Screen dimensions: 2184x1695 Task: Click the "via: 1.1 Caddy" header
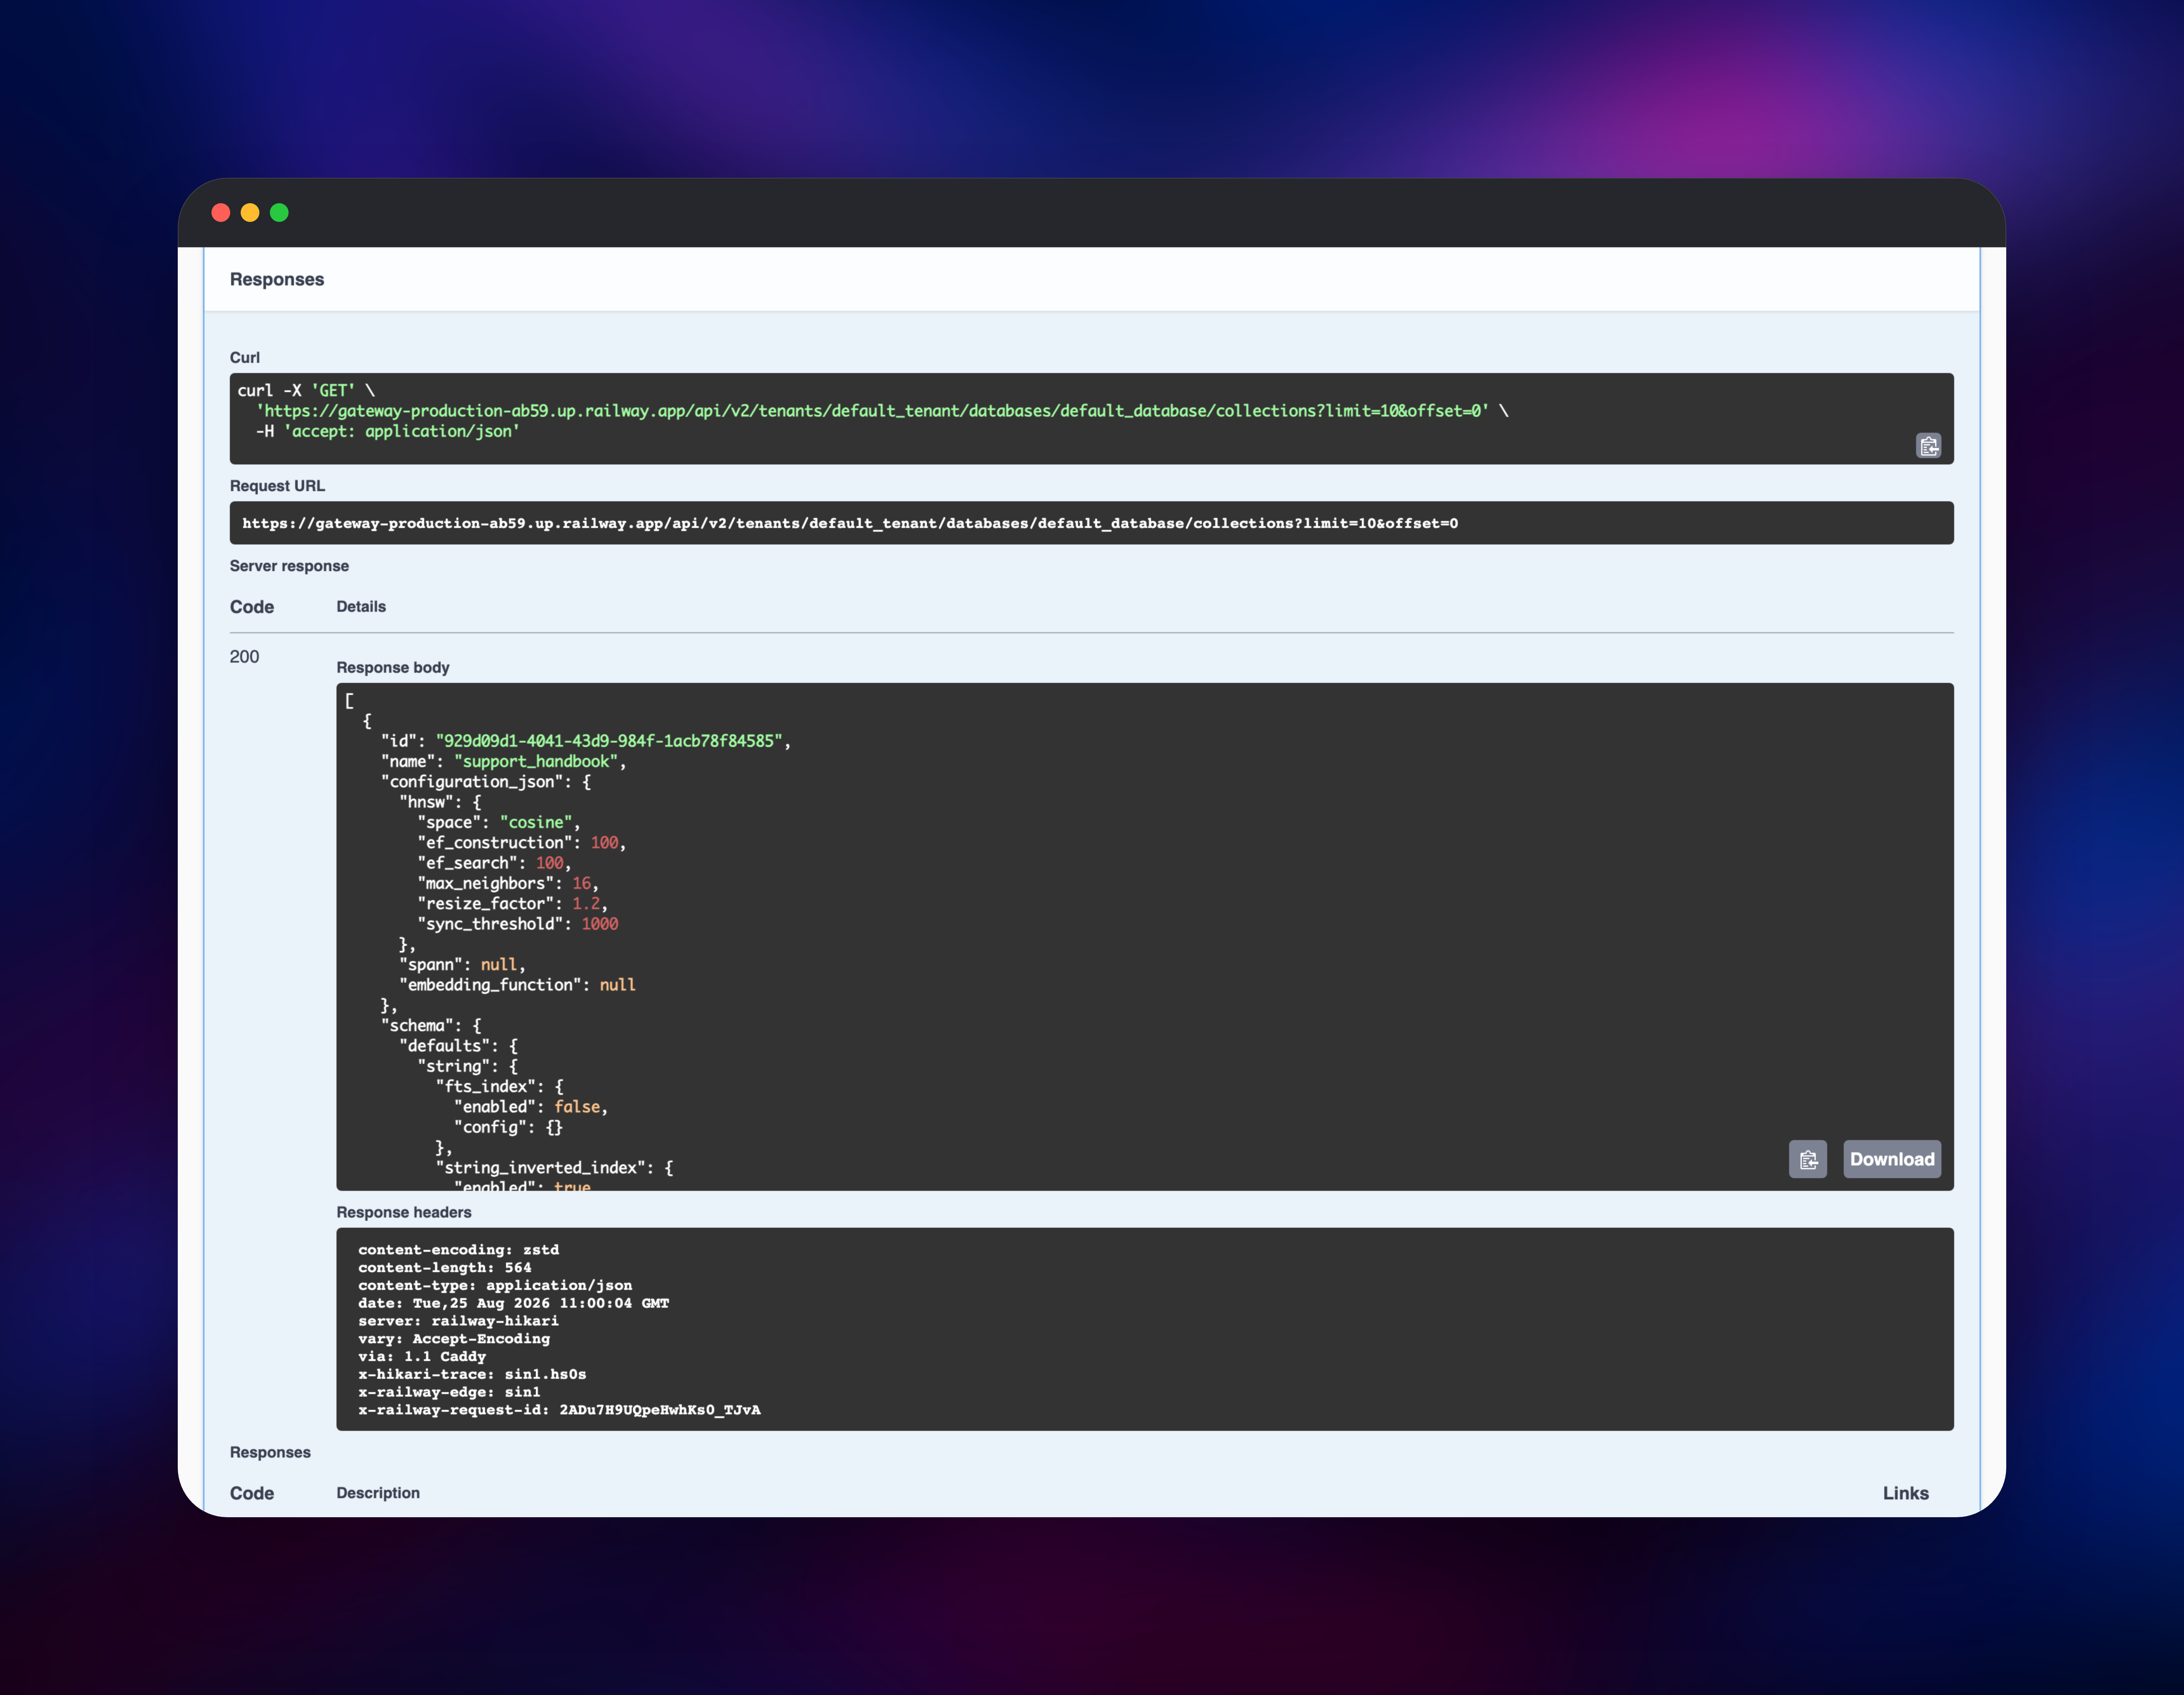(x=422, y=1357)
